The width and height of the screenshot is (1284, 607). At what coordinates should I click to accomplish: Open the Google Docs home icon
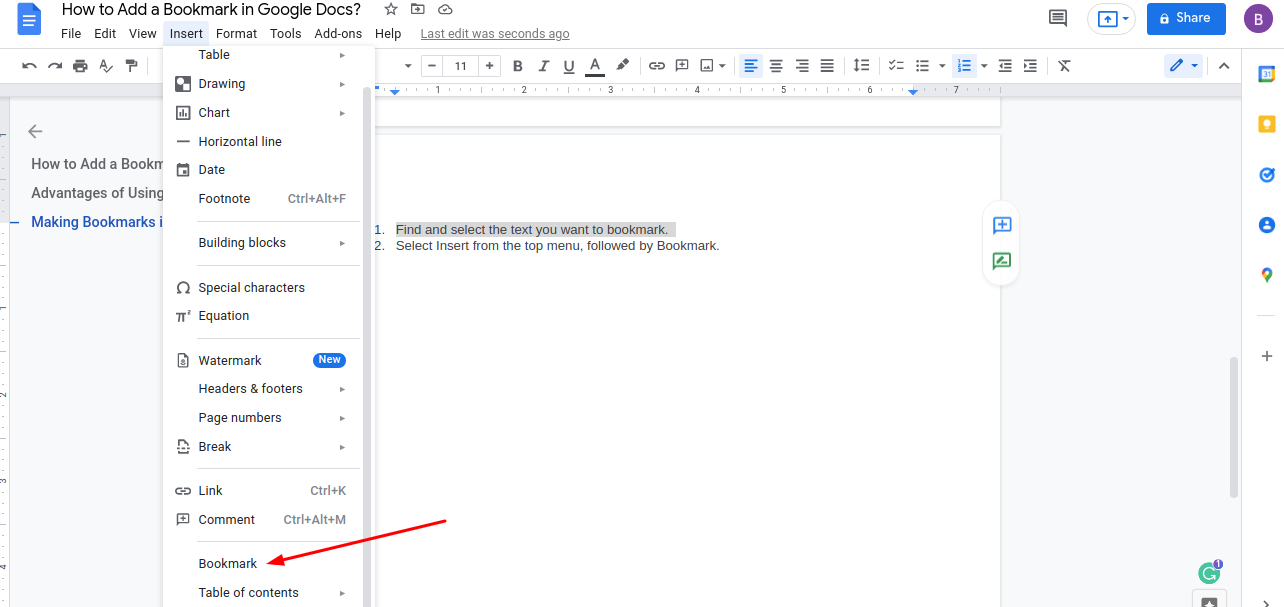pyautogui.click(x=30, y=19)
